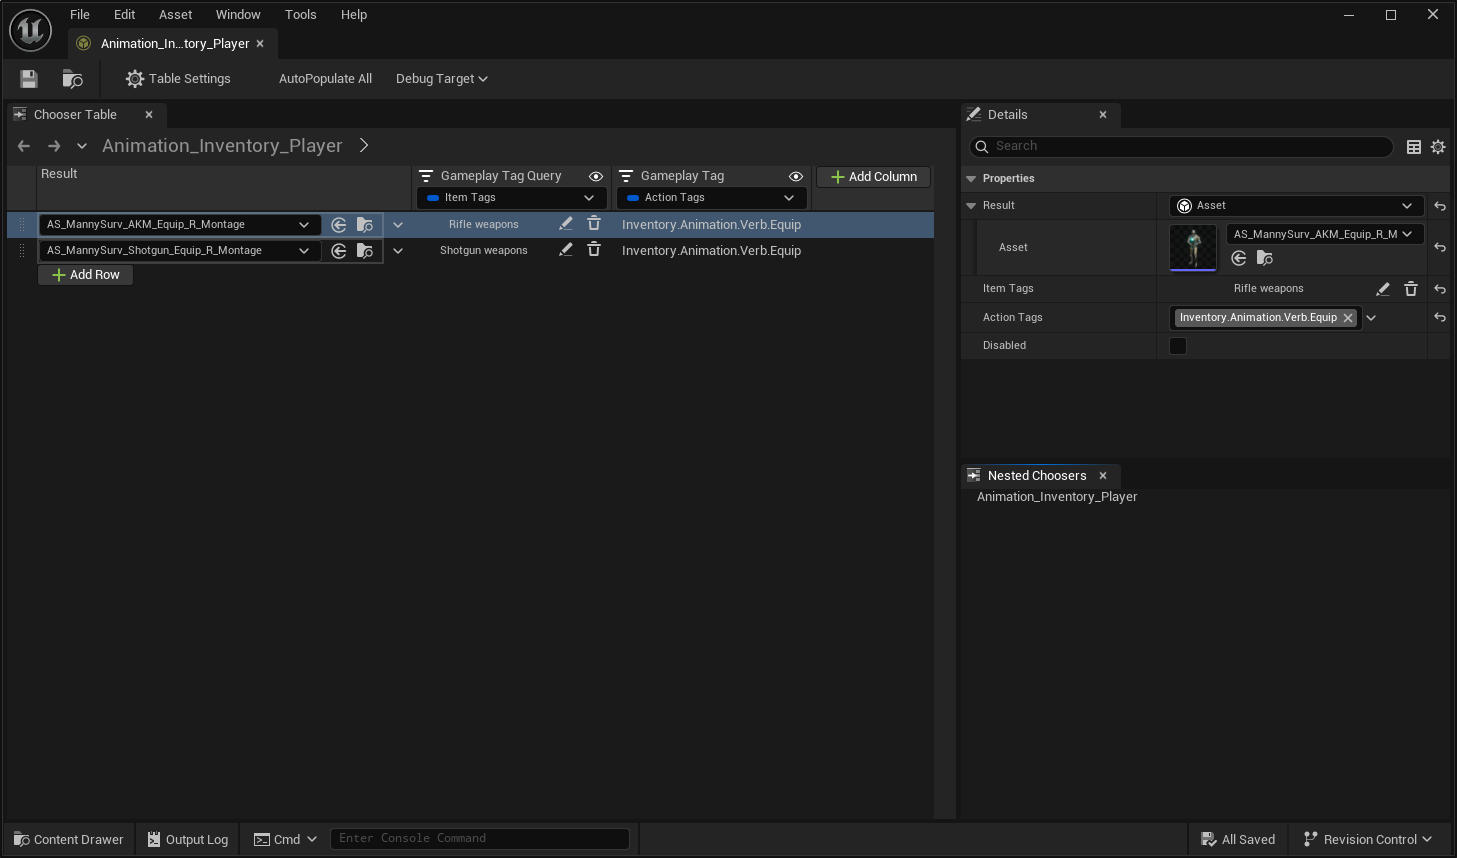
Task: Browse to this asset in Content Browser
Action: click(x=71, y=78)
